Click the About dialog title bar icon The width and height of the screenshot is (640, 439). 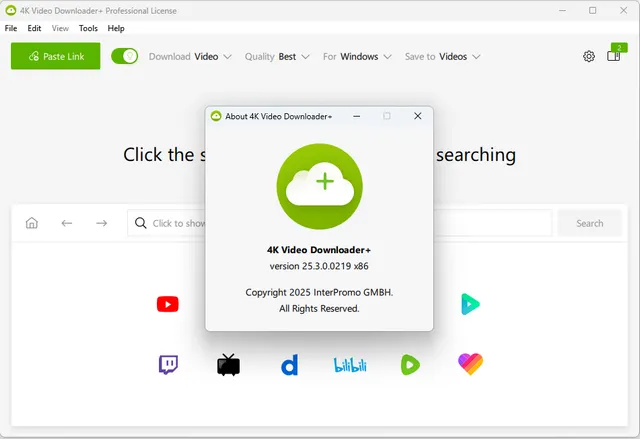pos(216,116)
